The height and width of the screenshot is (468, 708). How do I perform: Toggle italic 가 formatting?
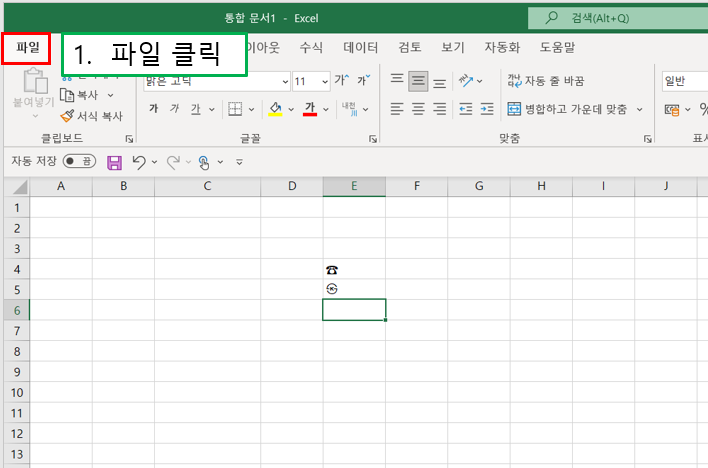tap(174, 108)
